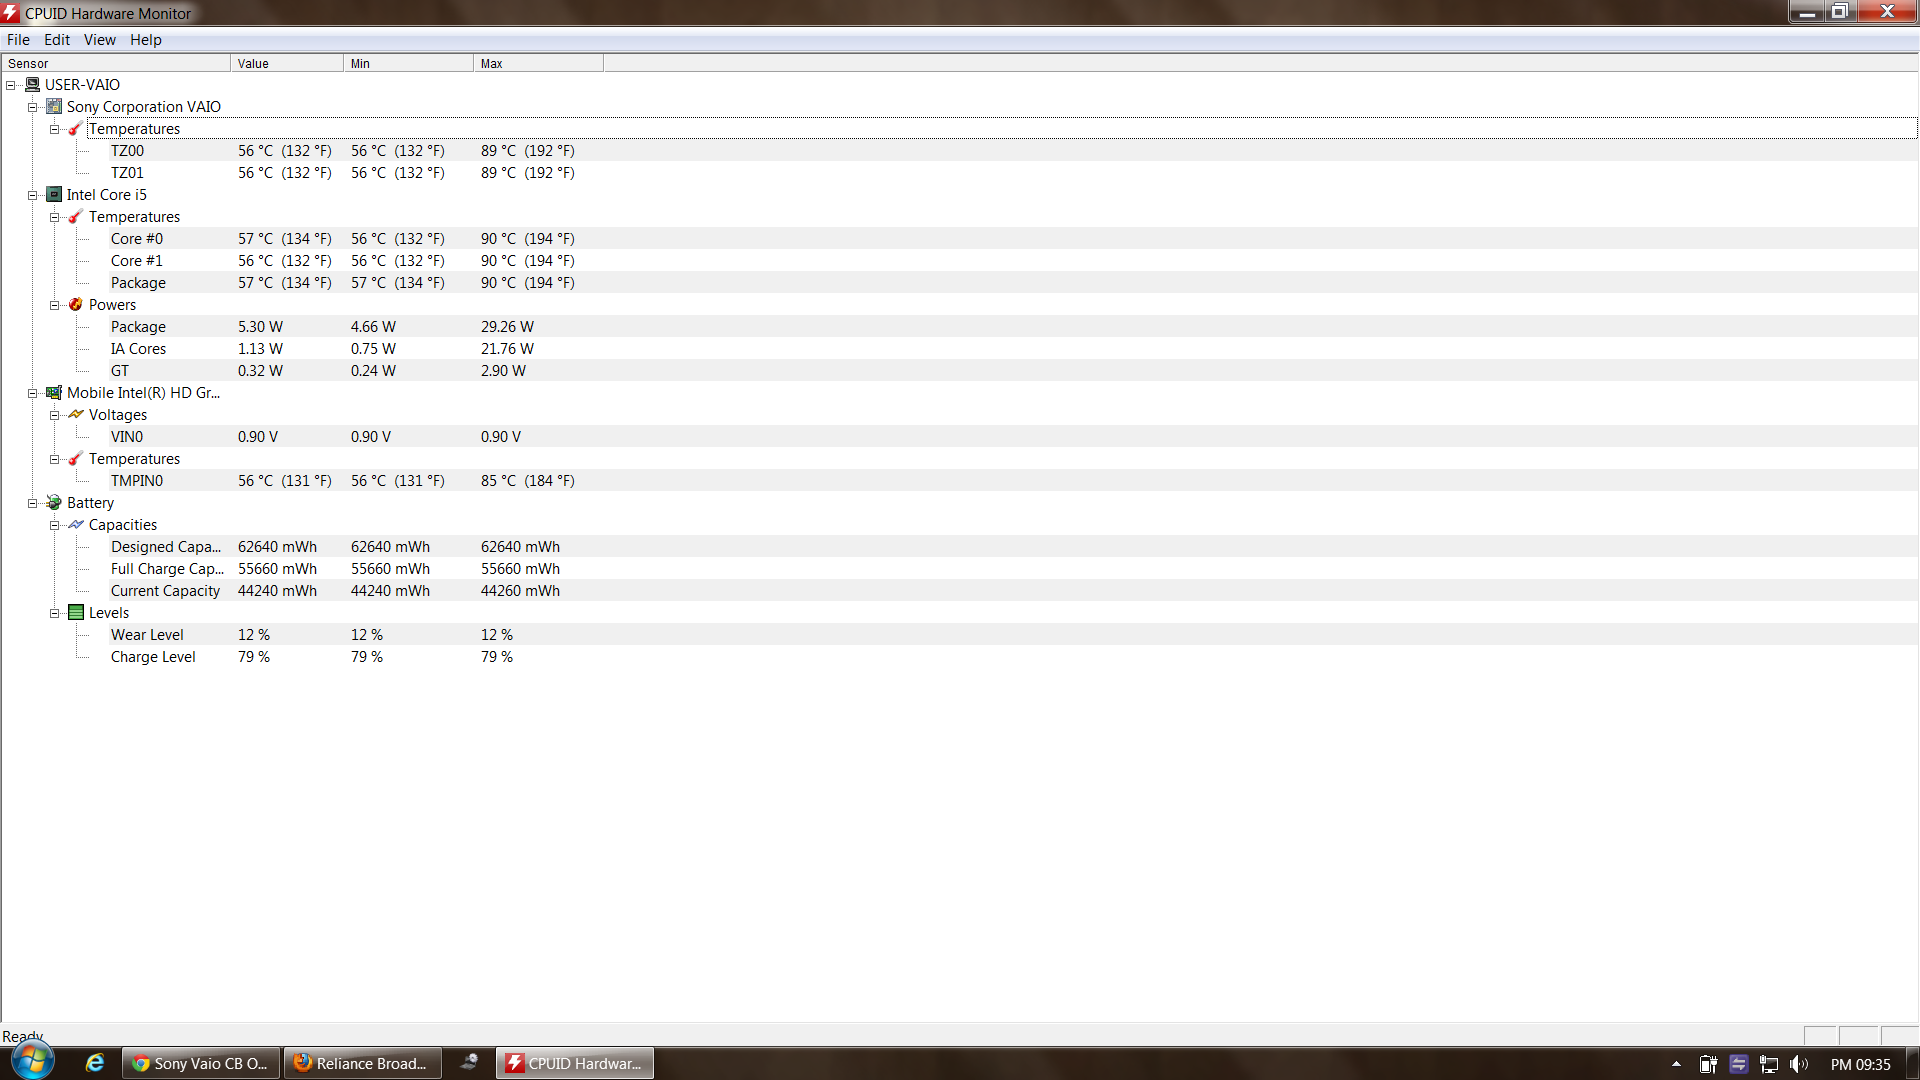Open the Help menu
The image size is (1920, 1080).
145,40
